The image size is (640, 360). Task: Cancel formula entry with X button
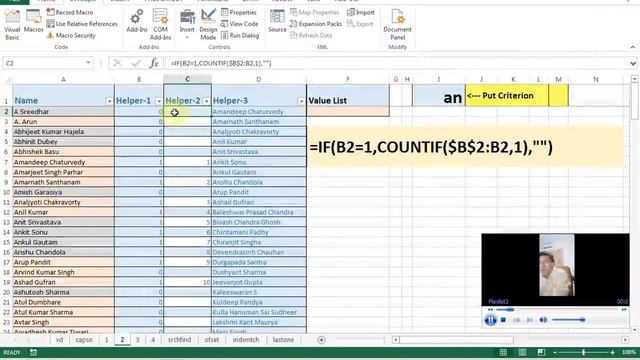[x=118, y=63]
